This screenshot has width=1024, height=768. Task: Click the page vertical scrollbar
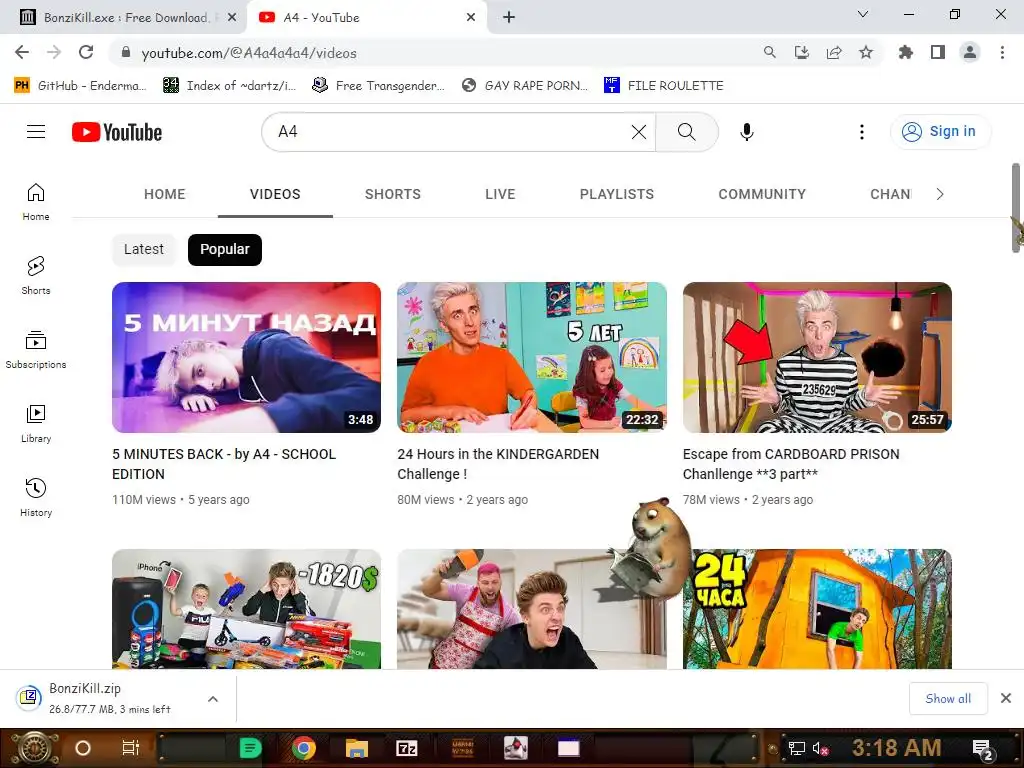pyautogui.click(x=1016, y=208)
